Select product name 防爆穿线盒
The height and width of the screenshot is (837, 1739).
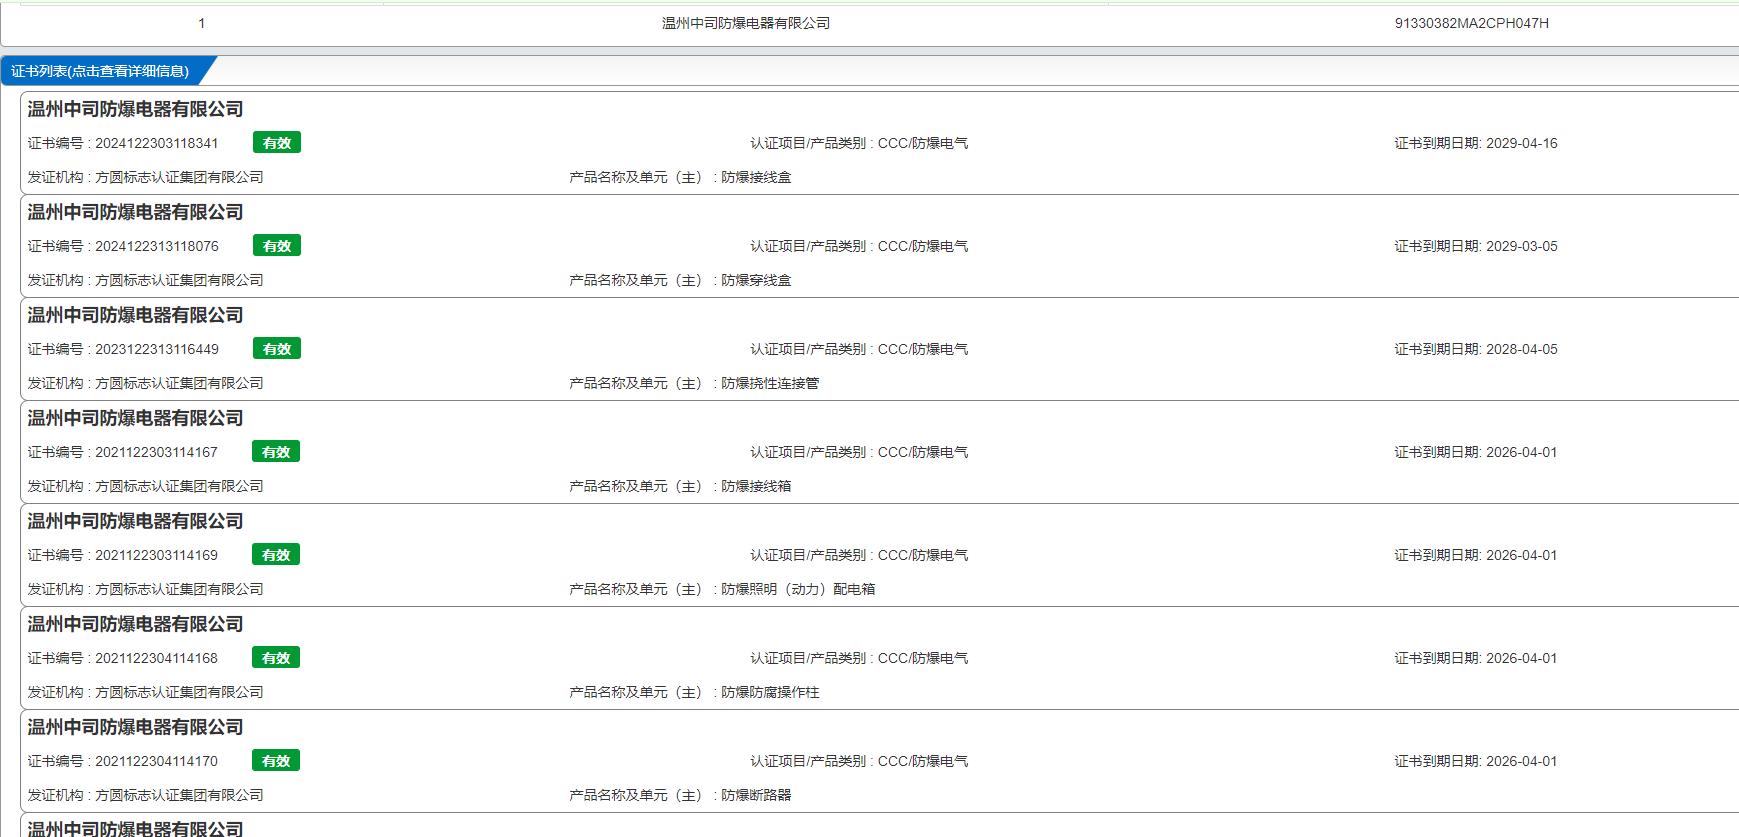[756, 280]
